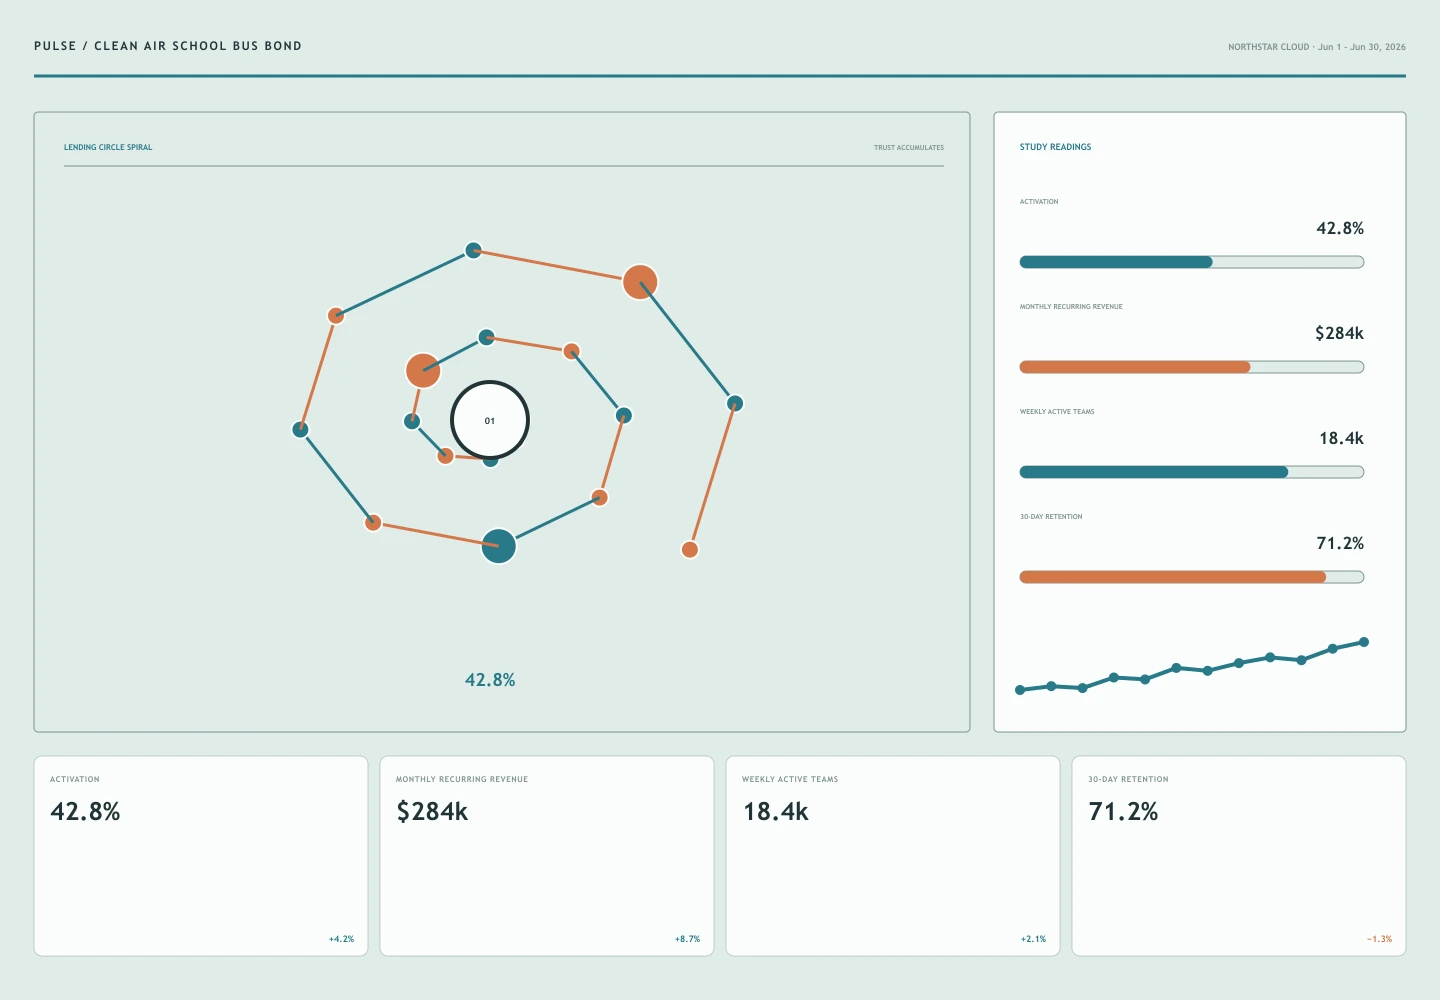The image size is (1440, 1000).
Task: Click the "STUDY READINGS" heading
Action: point(1055,147)
